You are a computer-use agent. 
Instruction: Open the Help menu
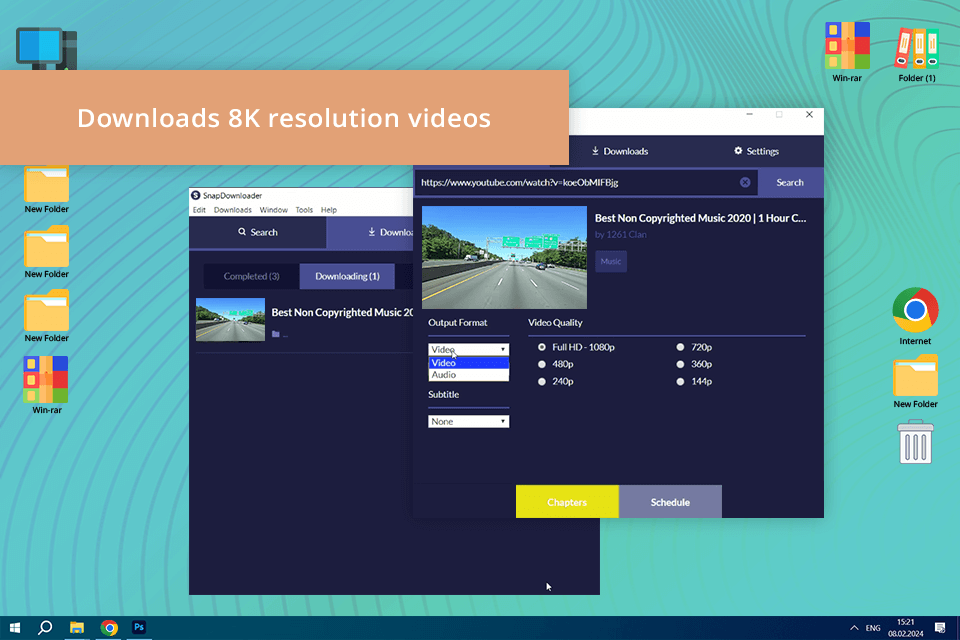[329, 209]
